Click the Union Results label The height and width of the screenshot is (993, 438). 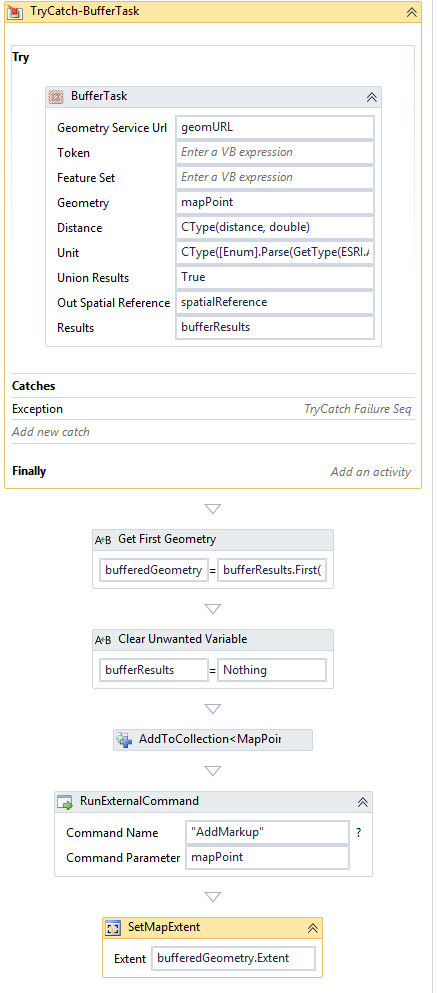[x=93, y=277]
